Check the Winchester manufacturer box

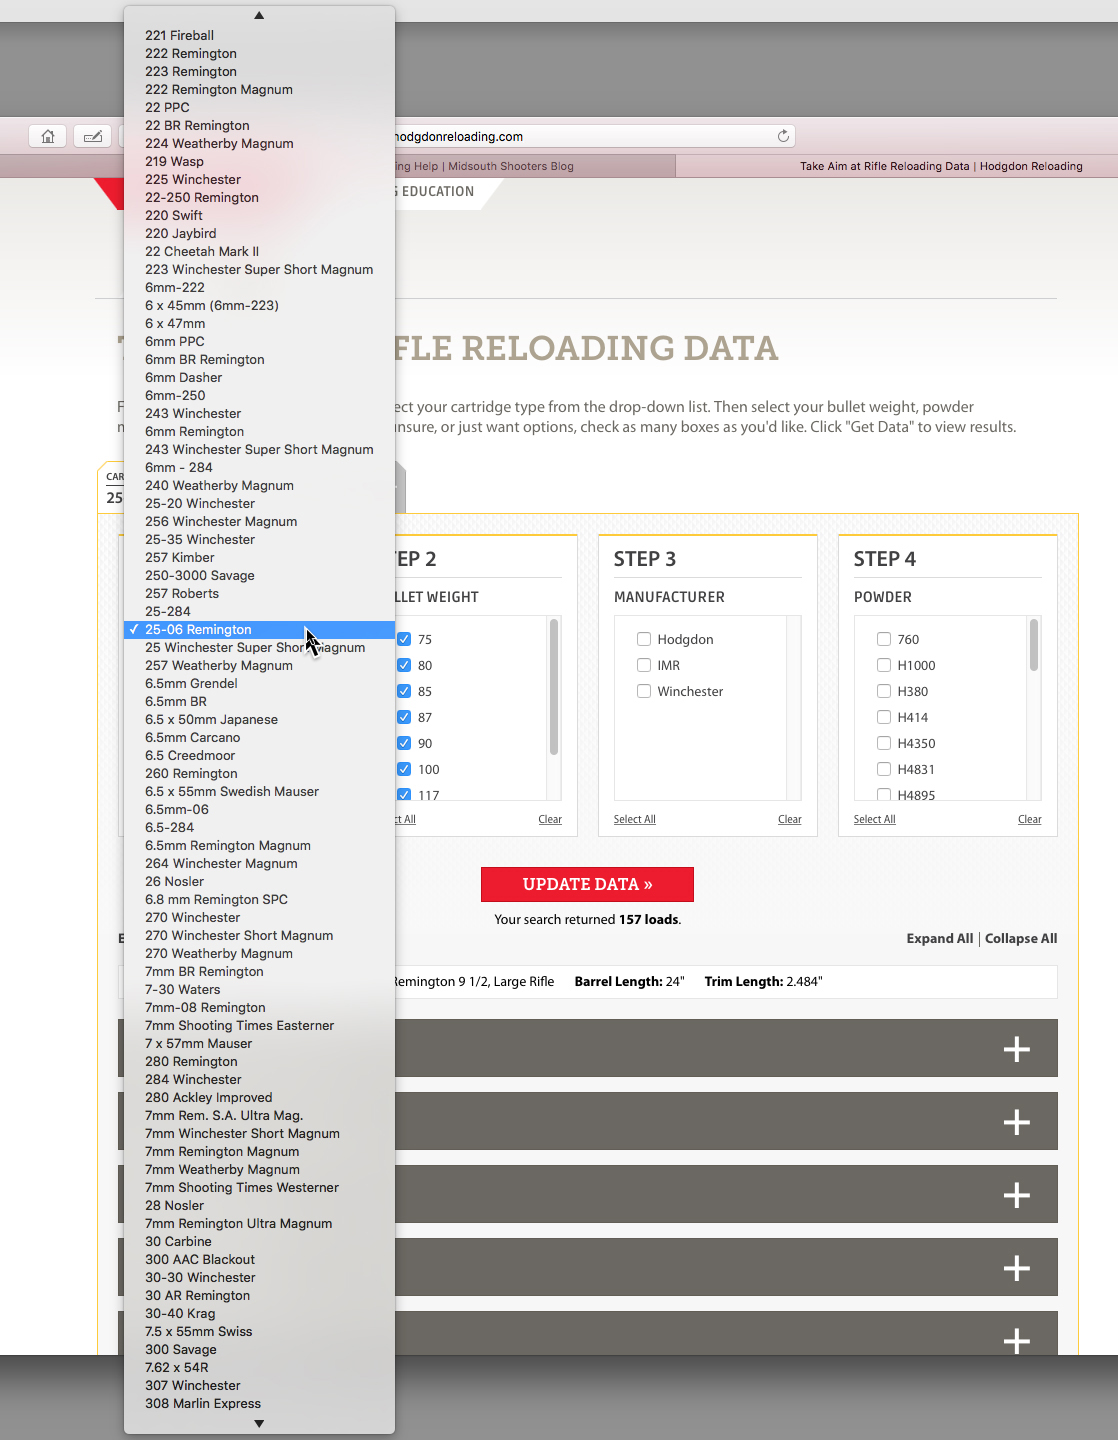[x=644, y=691]
